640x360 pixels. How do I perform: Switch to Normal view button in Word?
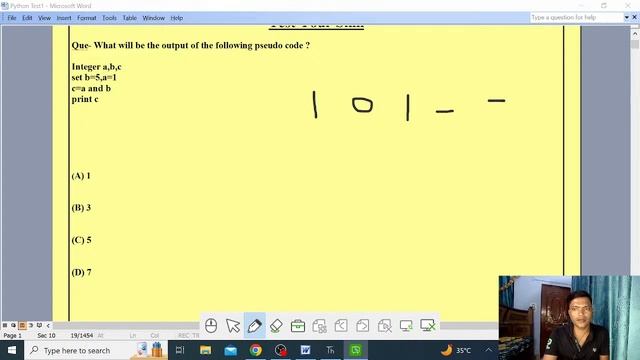pyautogui.click(x=5, y=325)
